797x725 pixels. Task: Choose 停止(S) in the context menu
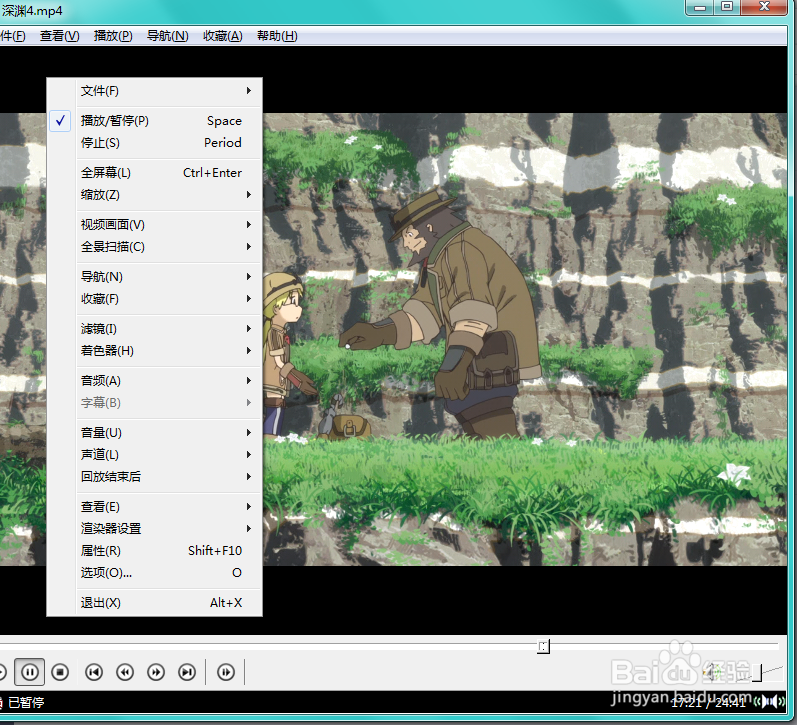tap(155, 143)
